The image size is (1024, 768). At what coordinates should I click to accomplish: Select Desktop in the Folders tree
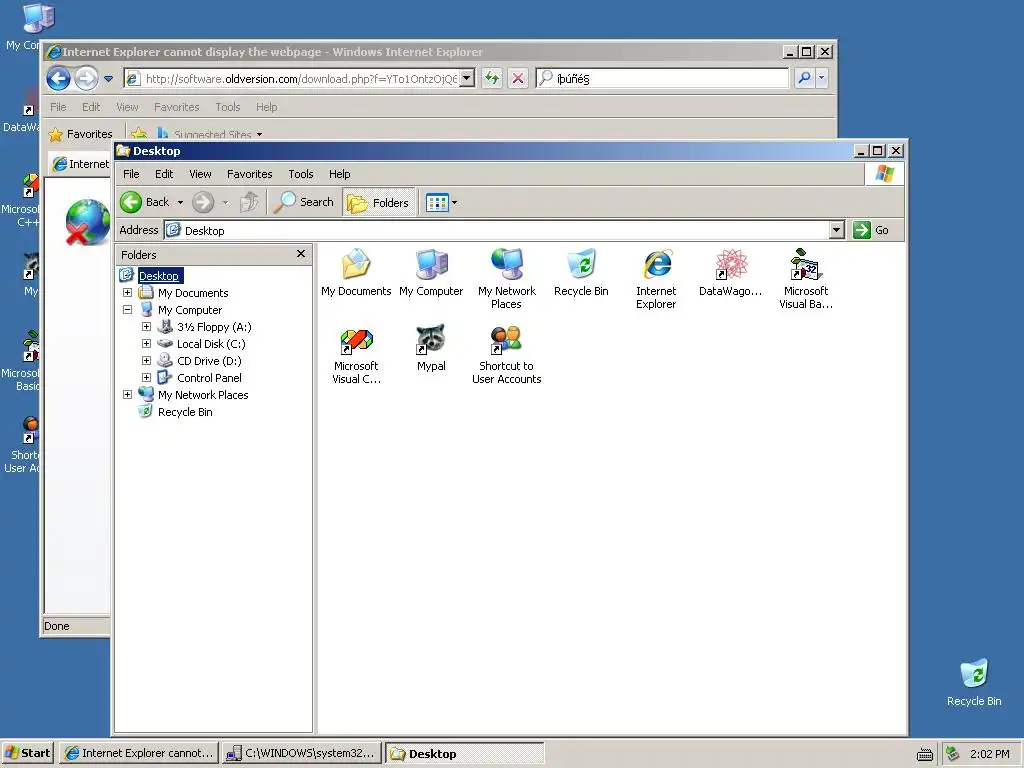[159, 276]
